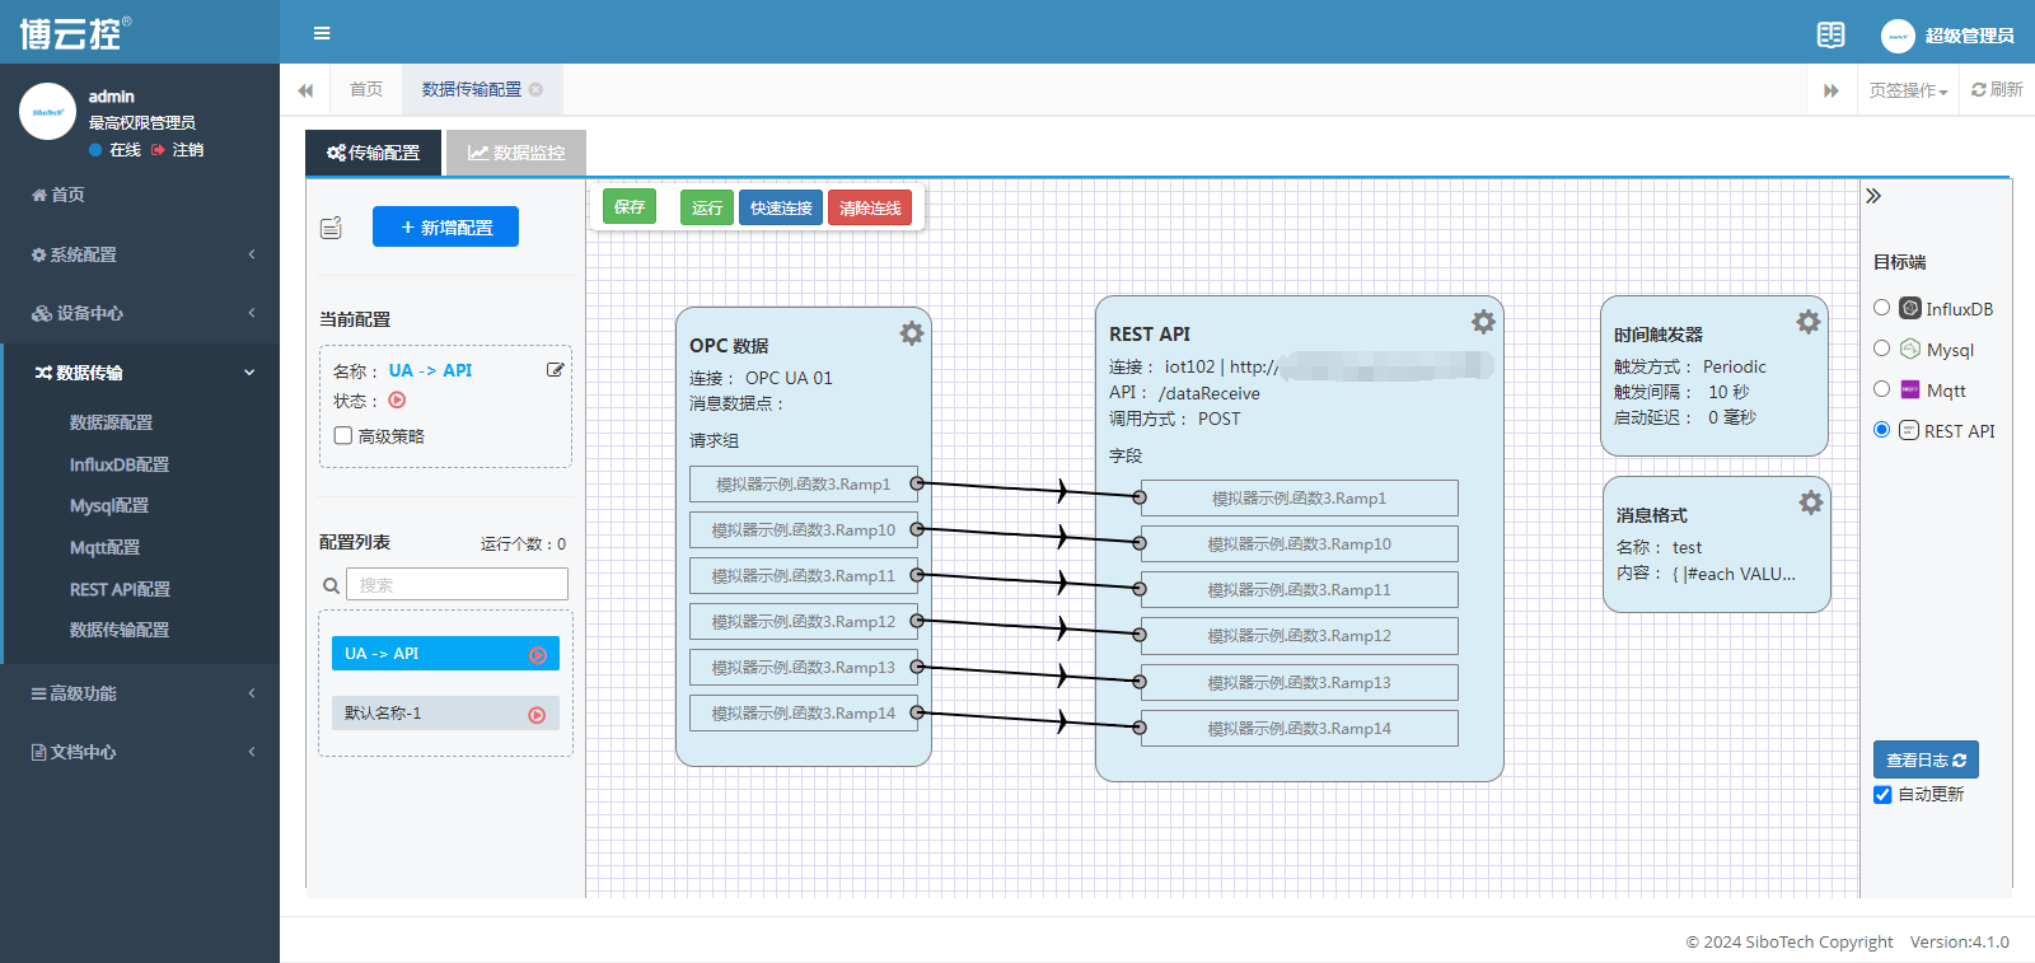The width and height of the screenshot is (2035, 963).
Task: Select REST API as target
Action: click(x=1881, y=429)
